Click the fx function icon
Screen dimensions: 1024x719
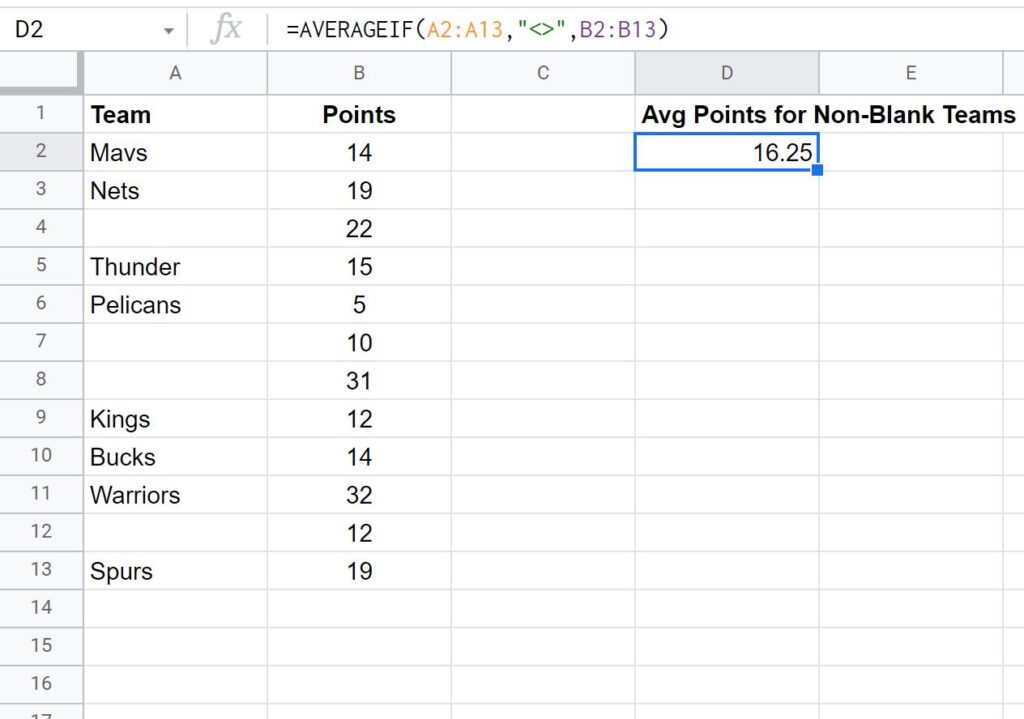[x=226, y=29]
